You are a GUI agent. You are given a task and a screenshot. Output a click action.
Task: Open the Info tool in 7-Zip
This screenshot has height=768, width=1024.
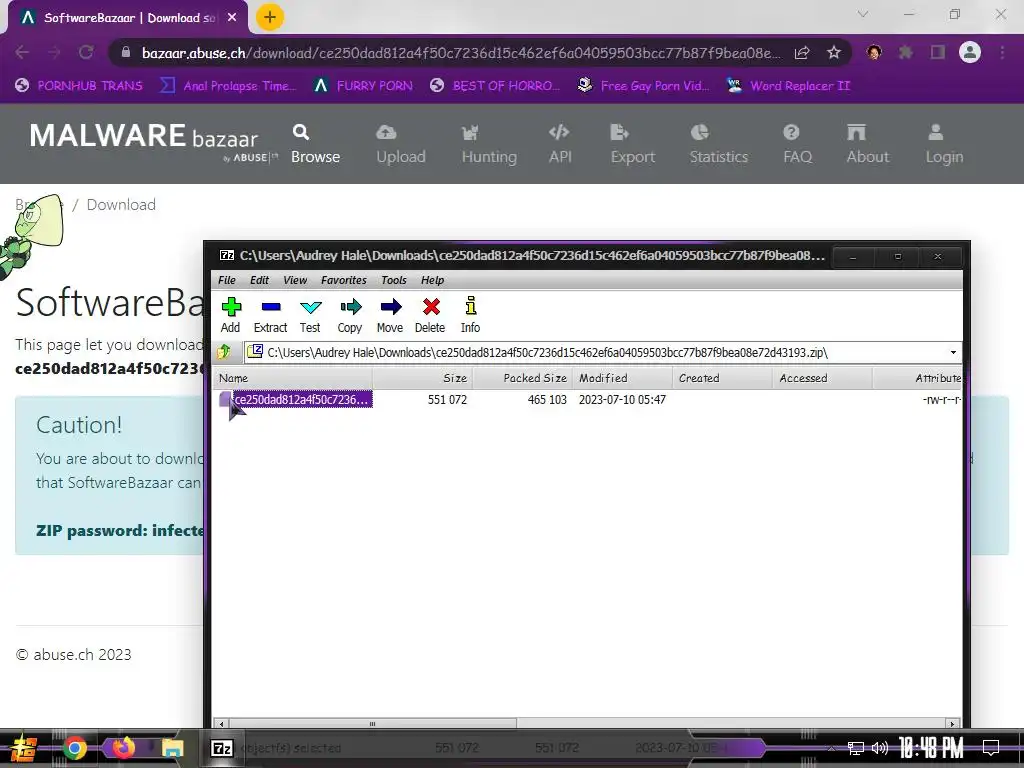click(x=470, y=315)
